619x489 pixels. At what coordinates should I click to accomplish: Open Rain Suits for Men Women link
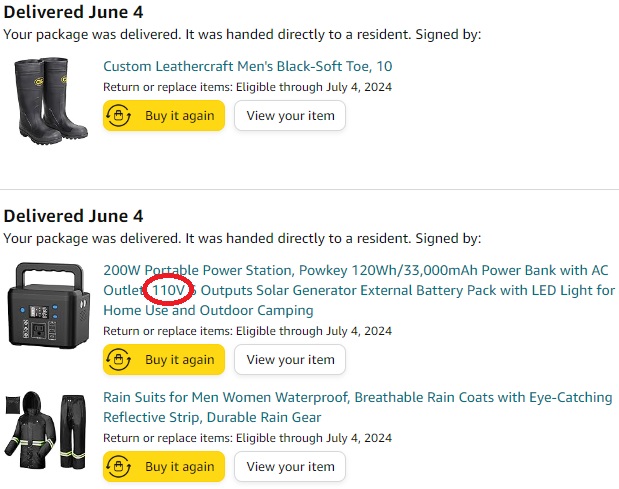tap(358, 407)
